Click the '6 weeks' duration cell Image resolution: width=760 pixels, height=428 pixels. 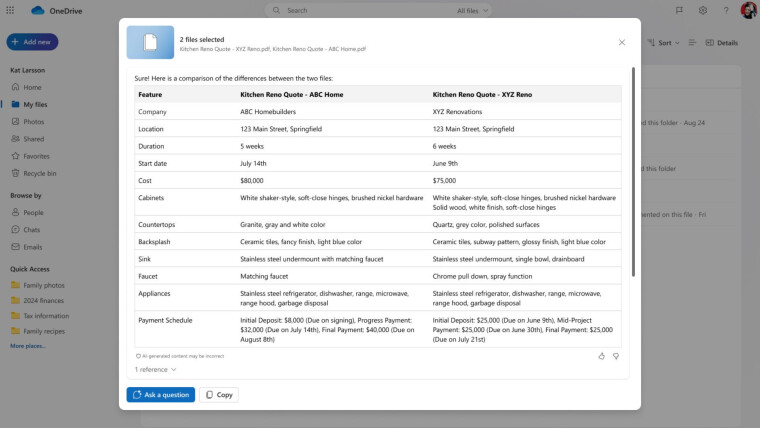pyautogui.click(x=444, y=146)
